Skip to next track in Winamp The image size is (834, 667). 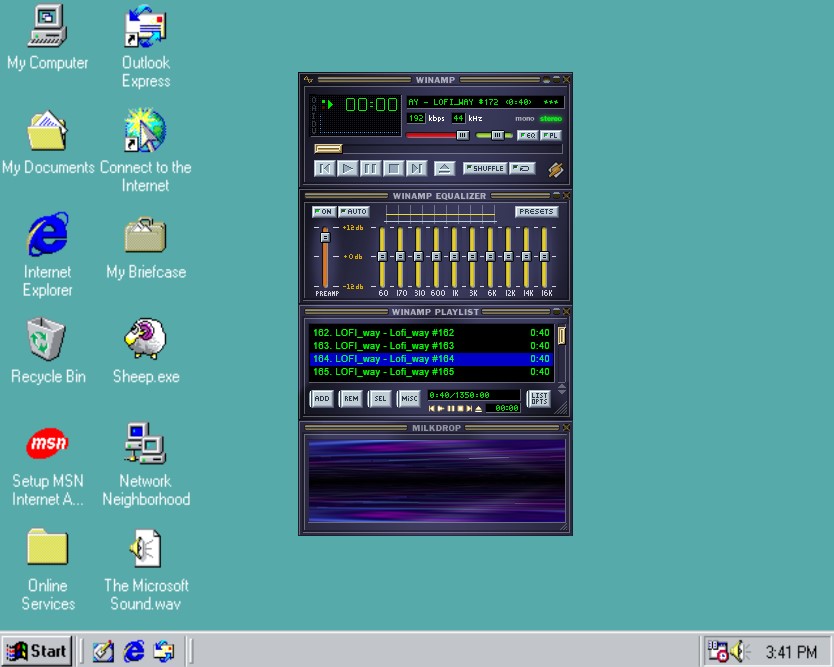click(x=416, y=169)
